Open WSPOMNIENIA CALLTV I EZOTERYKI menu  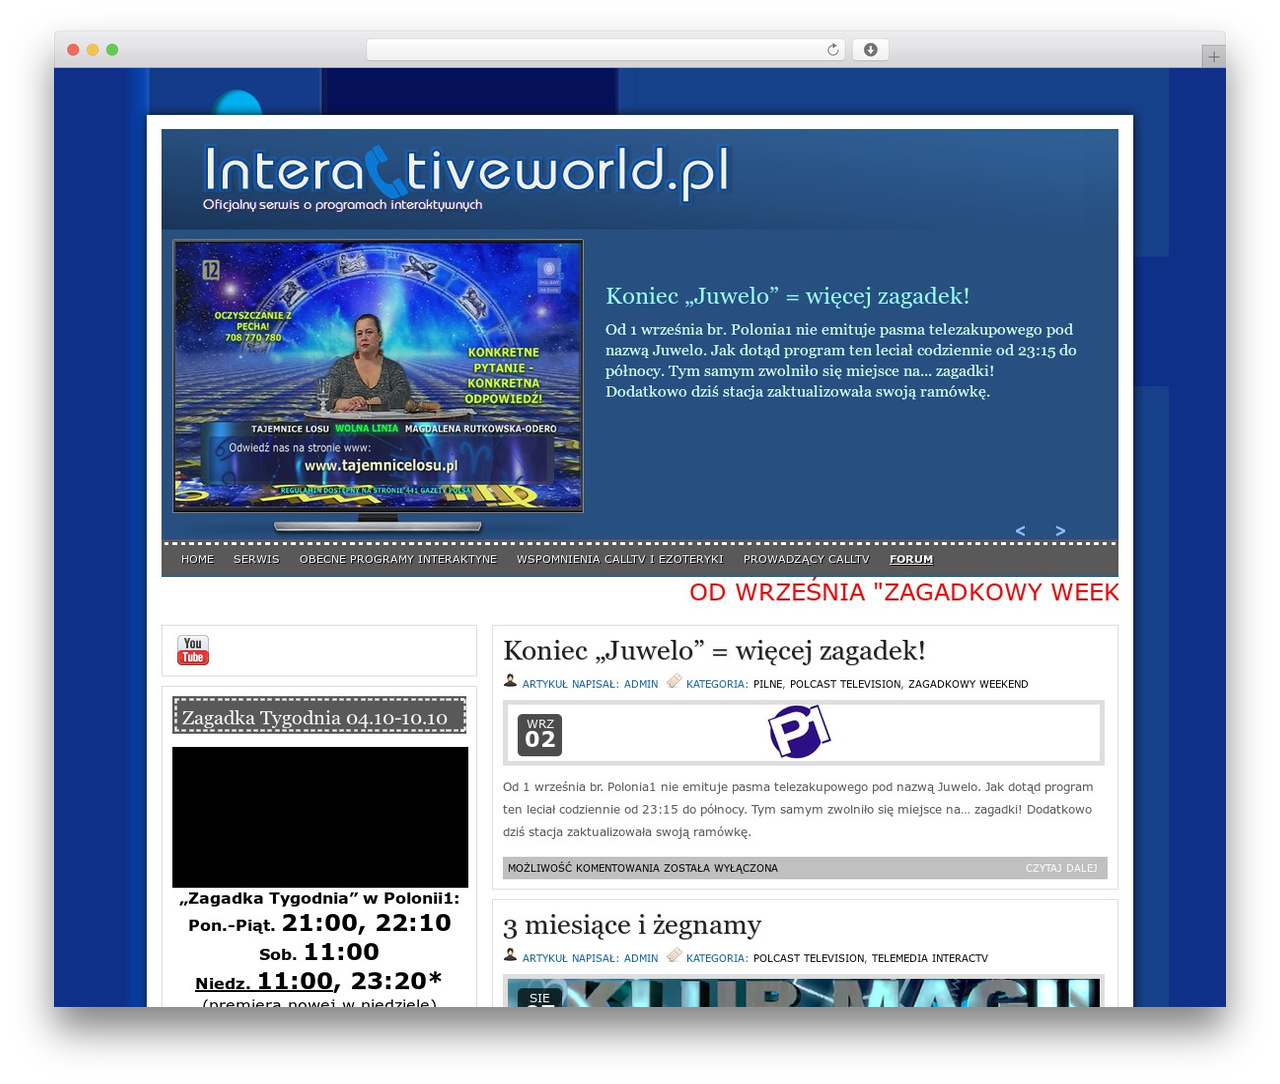click(620, 560)
